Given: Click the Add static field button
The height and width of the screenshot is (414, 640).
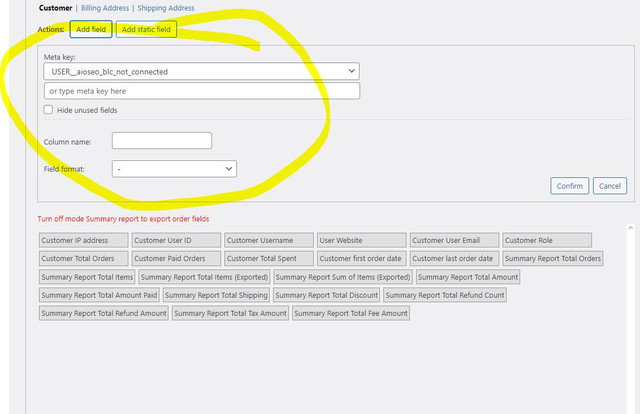Looking at the screenshot, I should pos(146,29).
